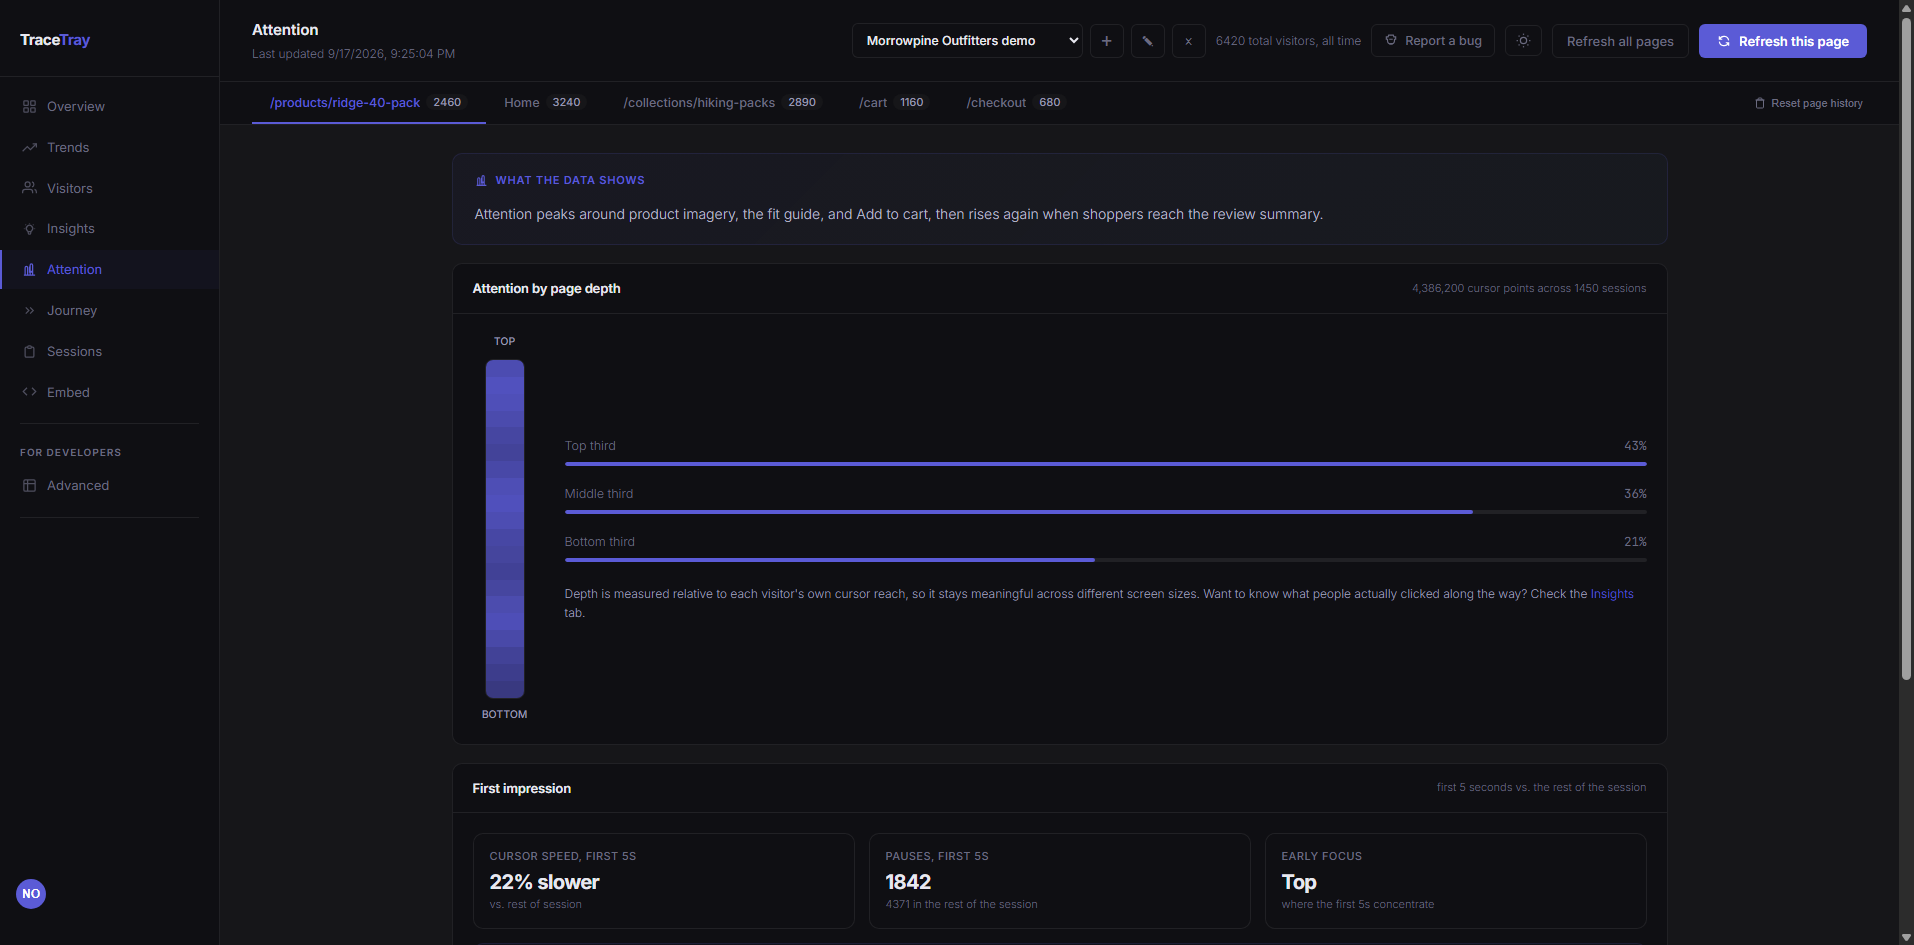Click the NO user avatar
Screen dimensions: 1914x945
(31, 894)
